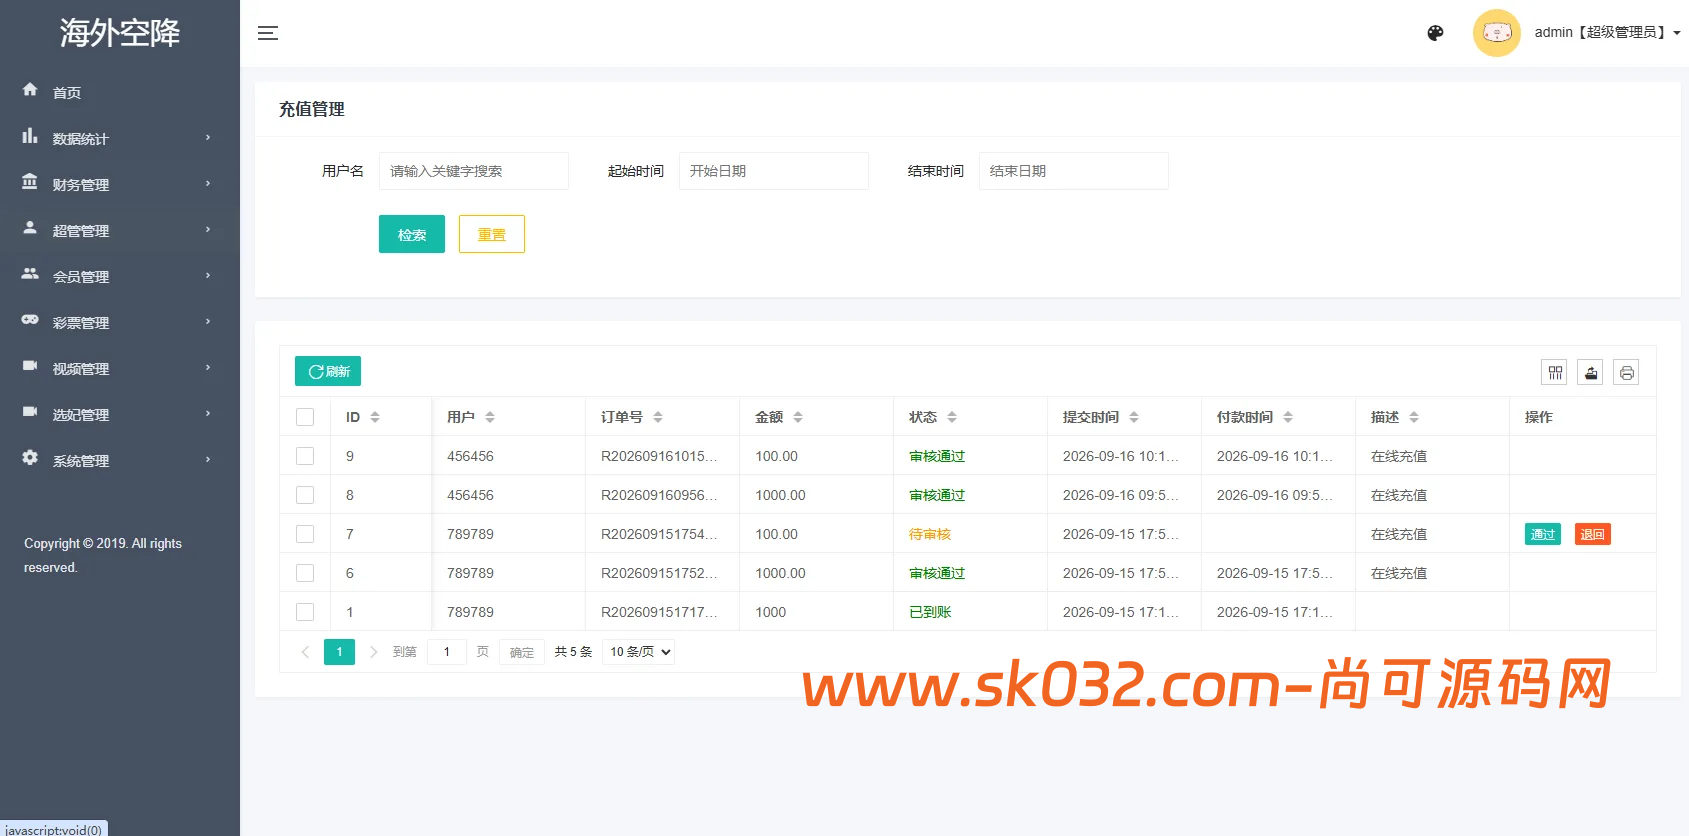
Task: Reject the pending recharge with 退回
Action: (1593, 534)
